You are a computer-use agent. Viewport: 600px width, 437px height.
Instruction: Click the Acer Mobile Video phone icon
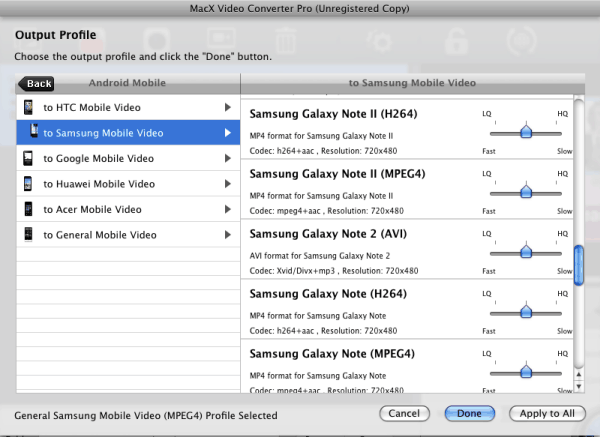(x=28, y=209)
